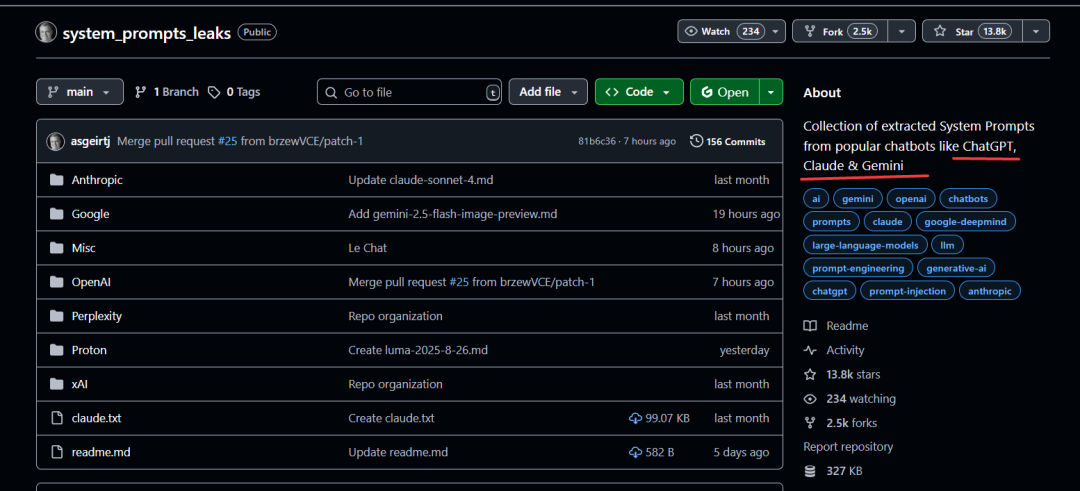Click the xAI folder icon

coord(56,384)
